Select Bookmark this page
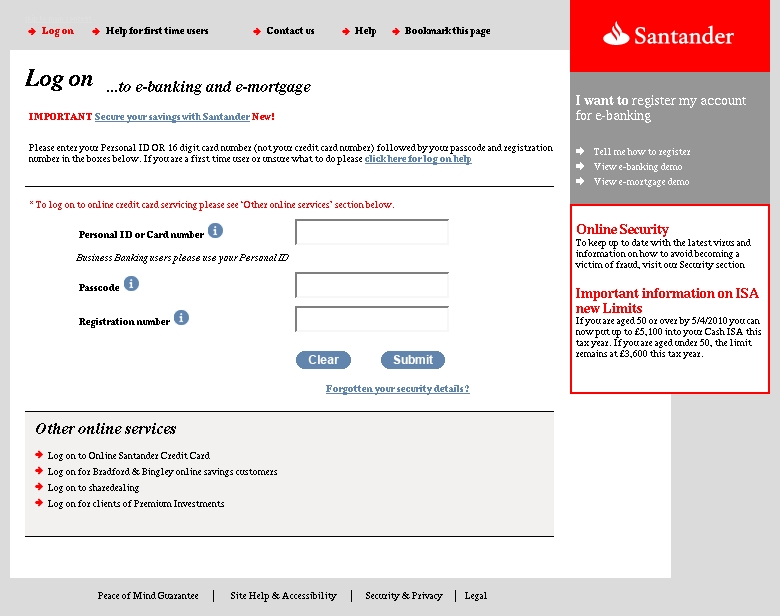Viewport: 780px width, 616px height. (447, 31)
